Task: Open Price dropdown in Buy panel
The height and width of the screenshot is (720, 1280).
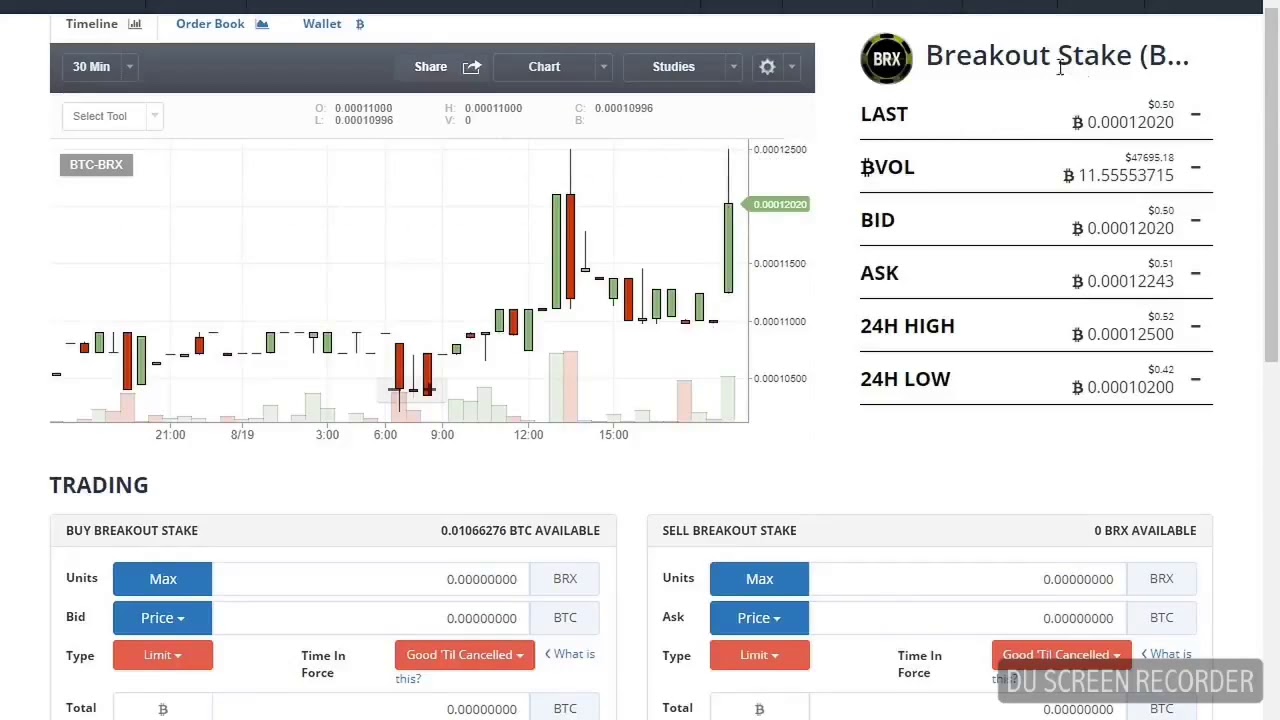Action: coord(162,618)
